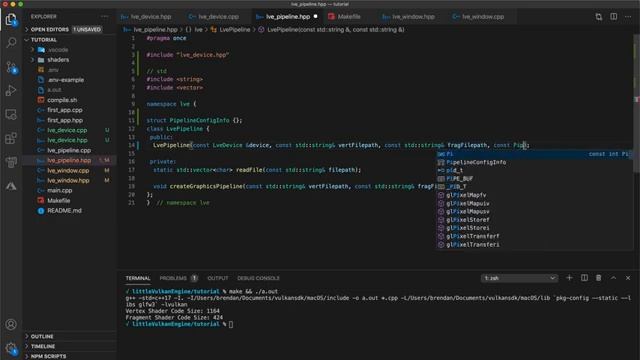The image size is (640, 360).
Task: Kill the terminal with trash icon
Action: pos(599,278)
